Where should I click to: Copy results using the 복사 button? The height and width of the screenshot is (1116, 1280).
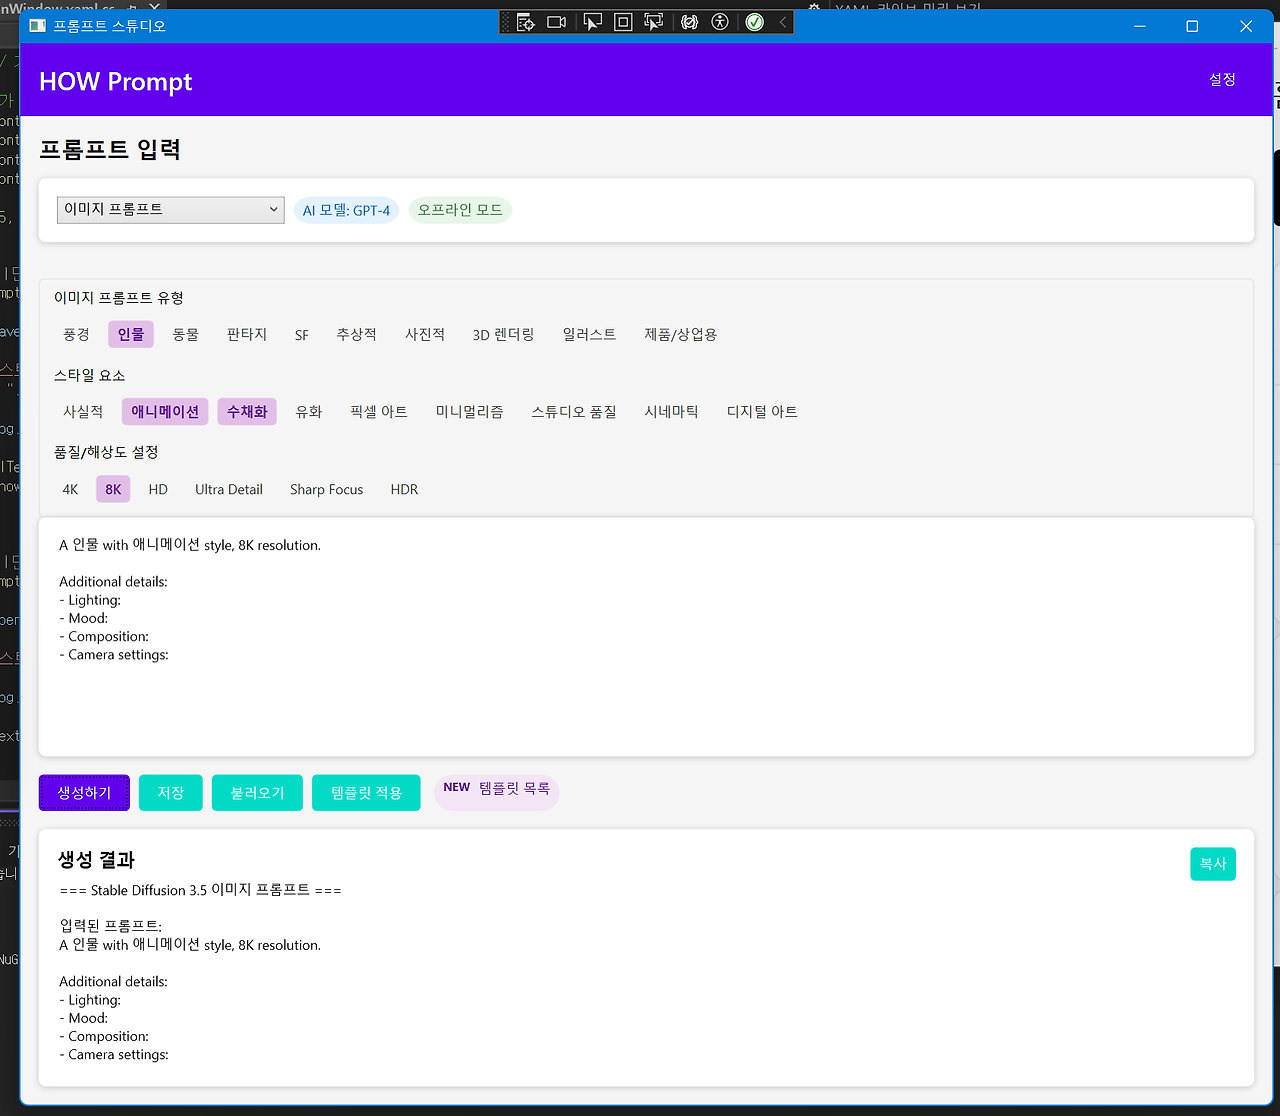pyautogui.click(x=1212, y=863)
